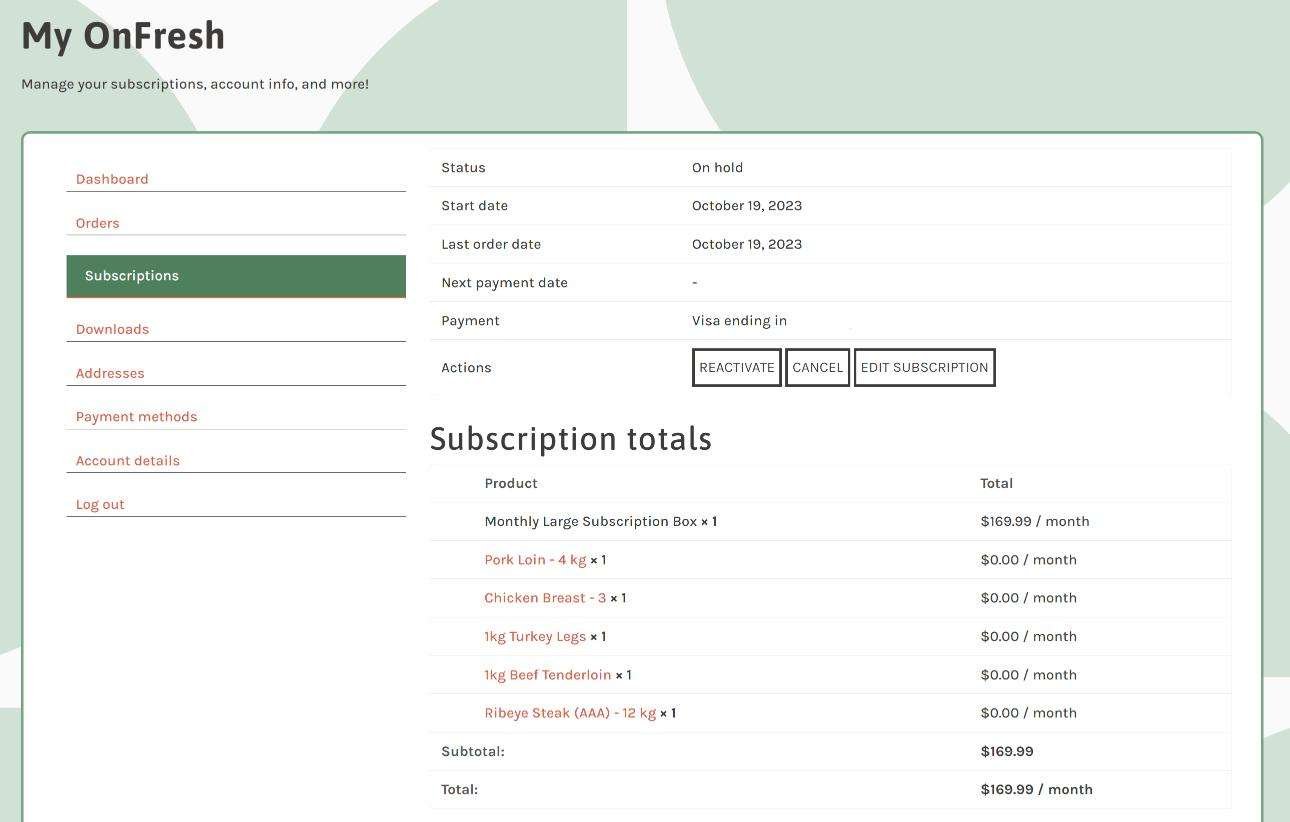View Account details from the sidebar

pyautogui.click(x=128, y=461)
